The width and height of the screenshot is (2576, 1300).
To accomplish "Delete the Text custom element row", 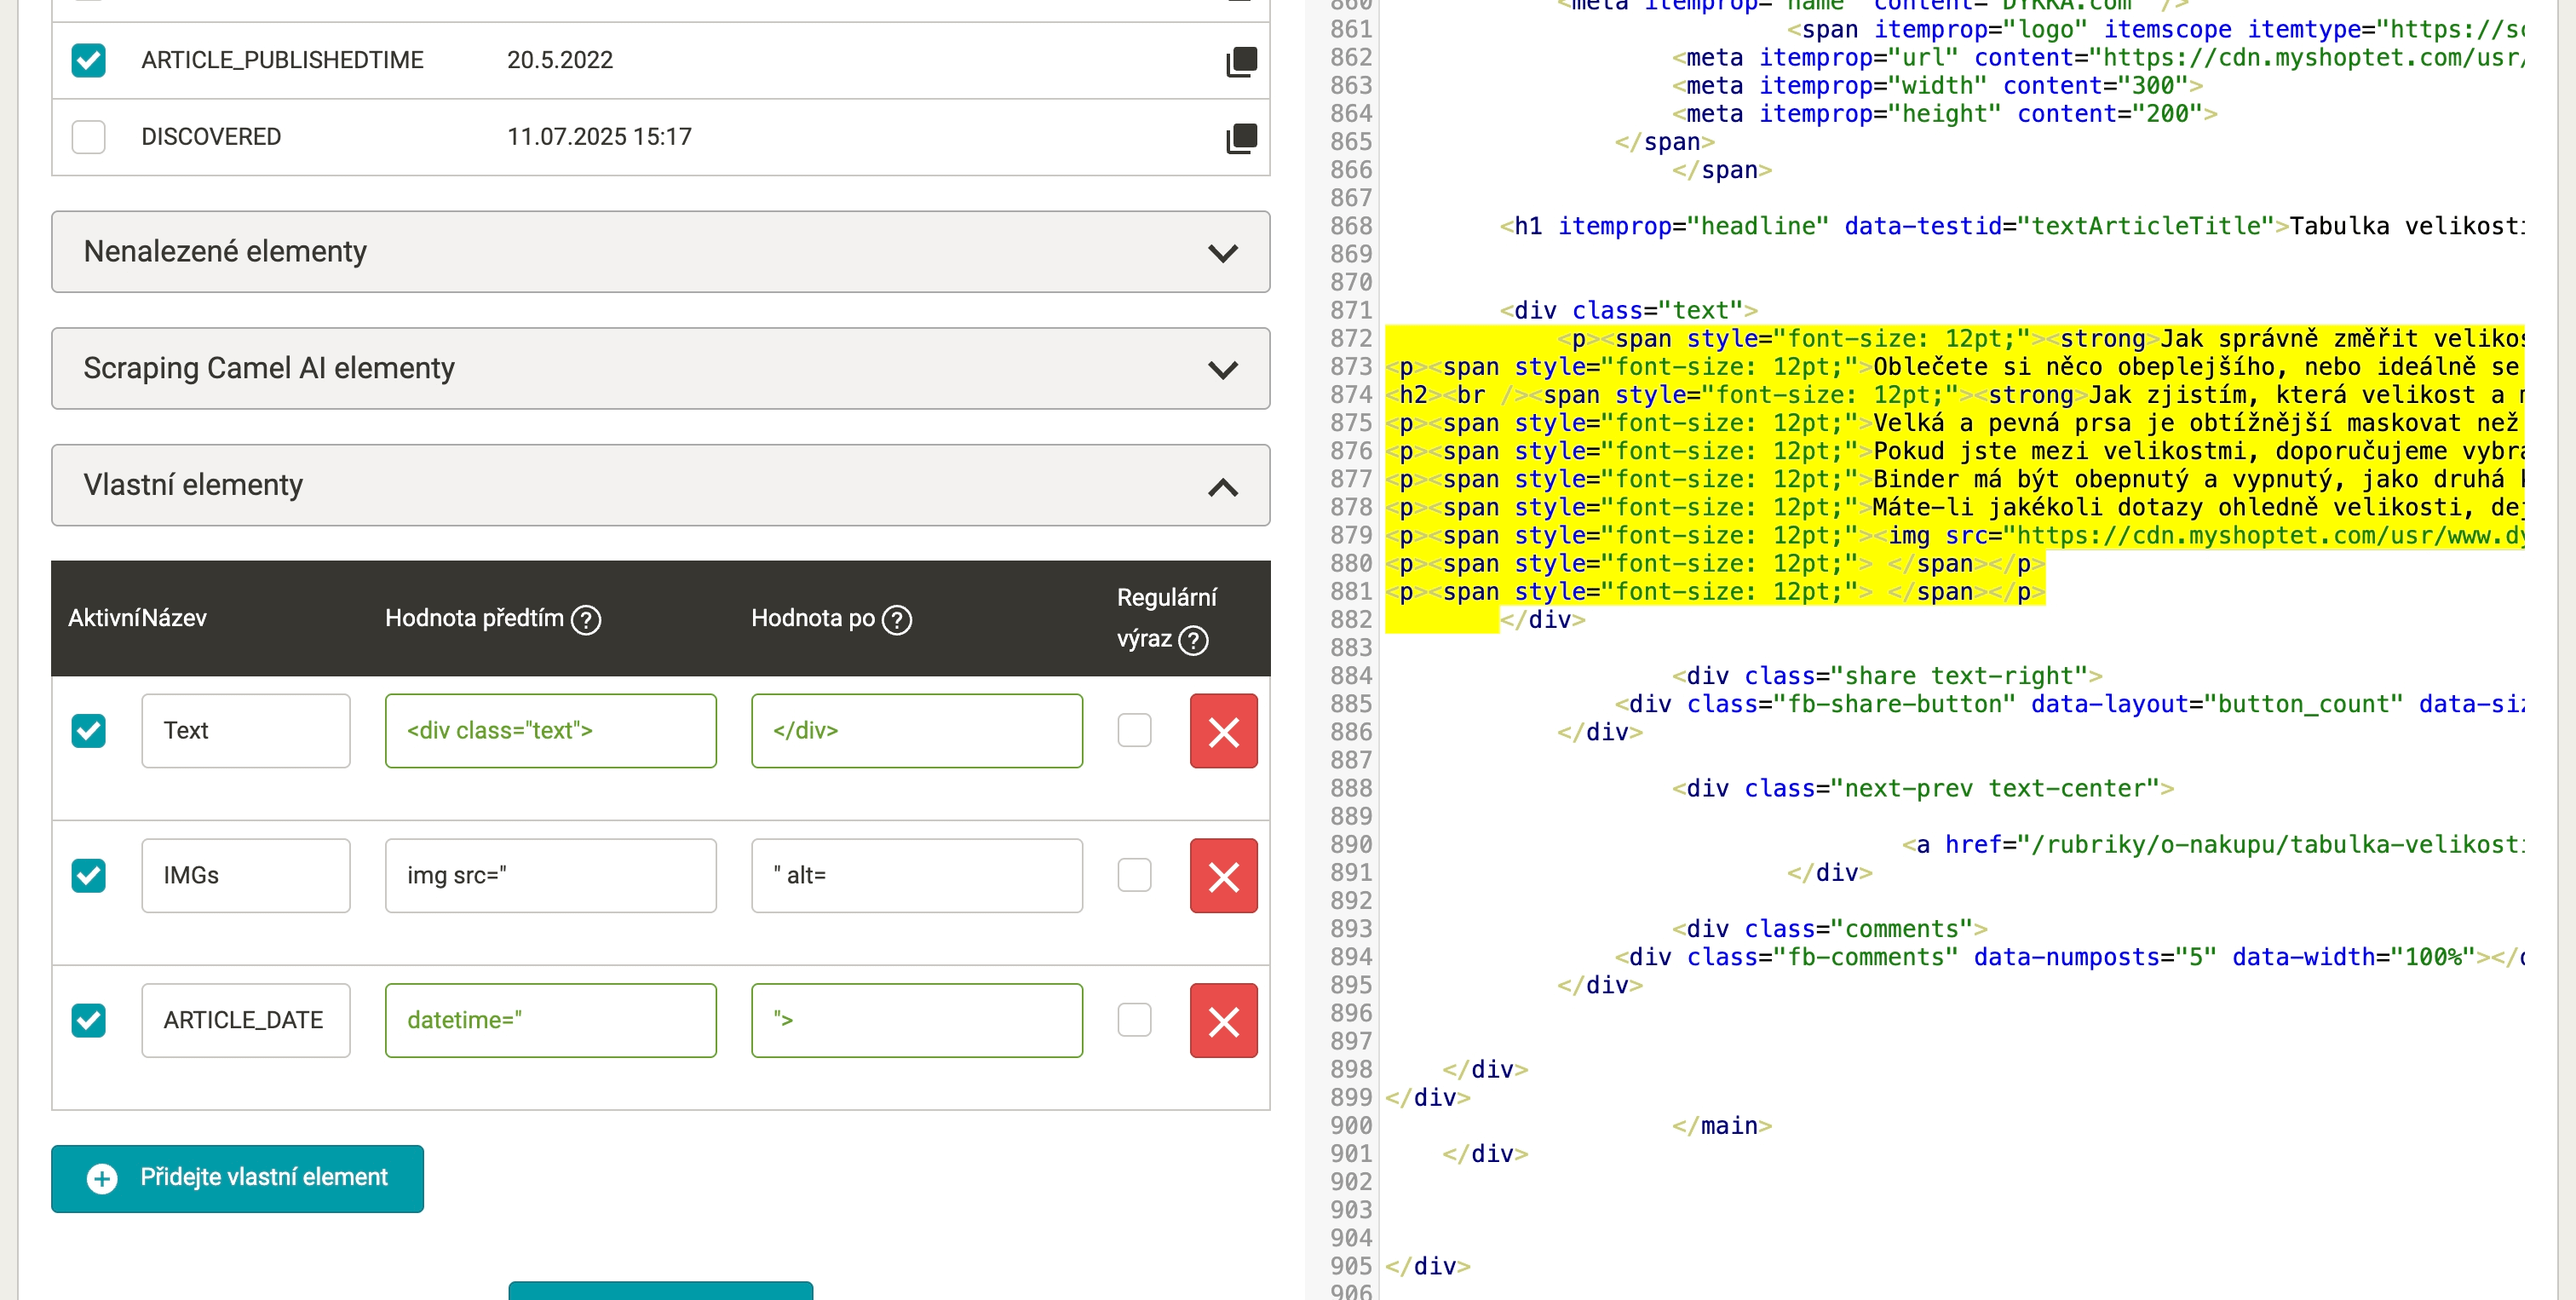I will [x=1223, y=731].
